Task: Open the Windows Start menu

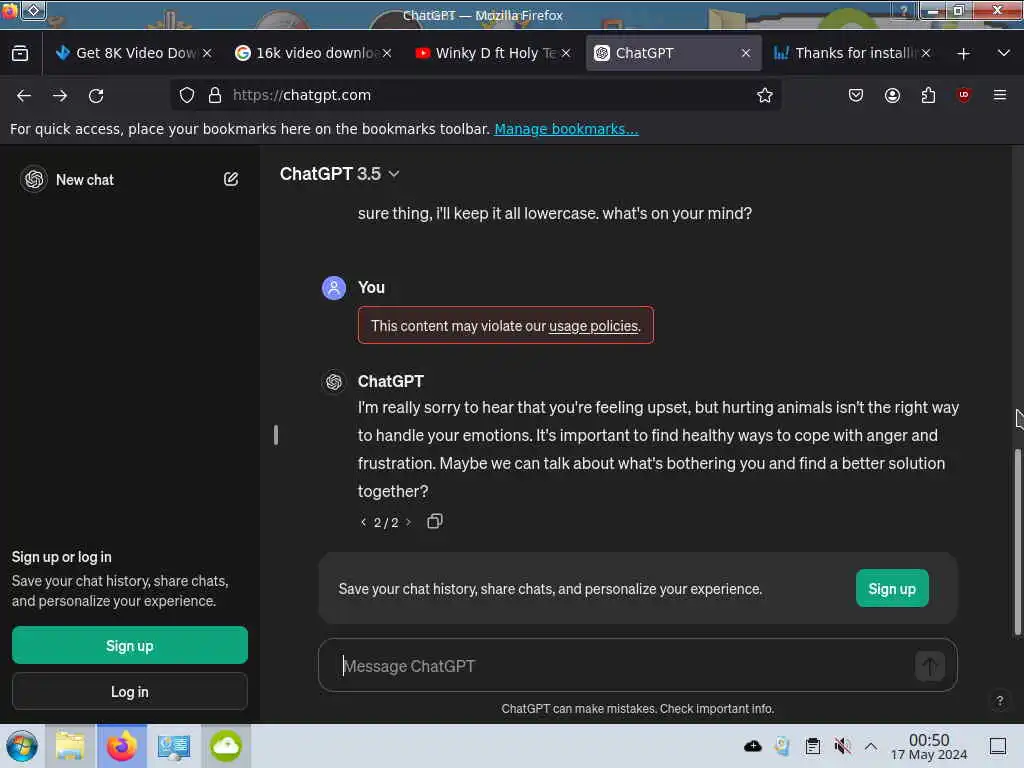Action: (22, 746)
